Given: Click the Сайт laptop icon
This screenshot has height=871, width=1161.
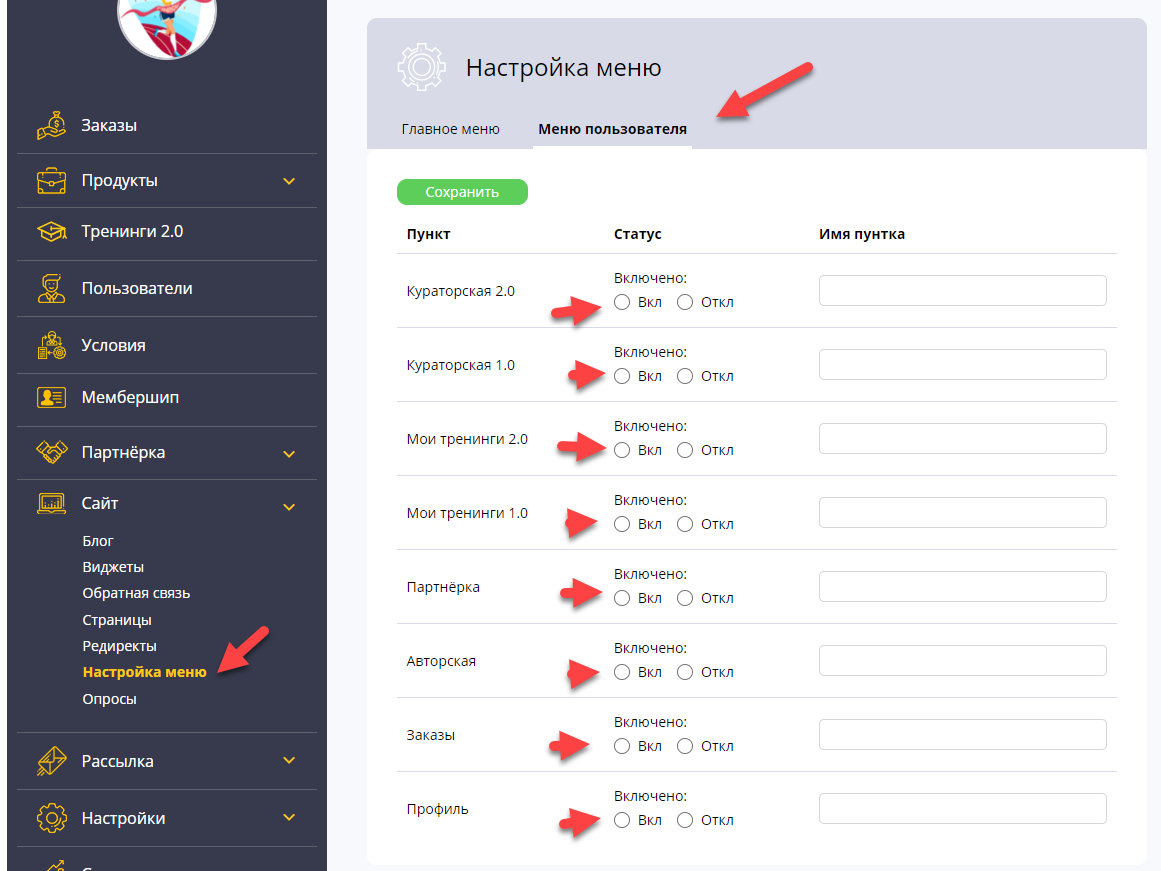Looking at the screenshot, I should click(51, 504).
